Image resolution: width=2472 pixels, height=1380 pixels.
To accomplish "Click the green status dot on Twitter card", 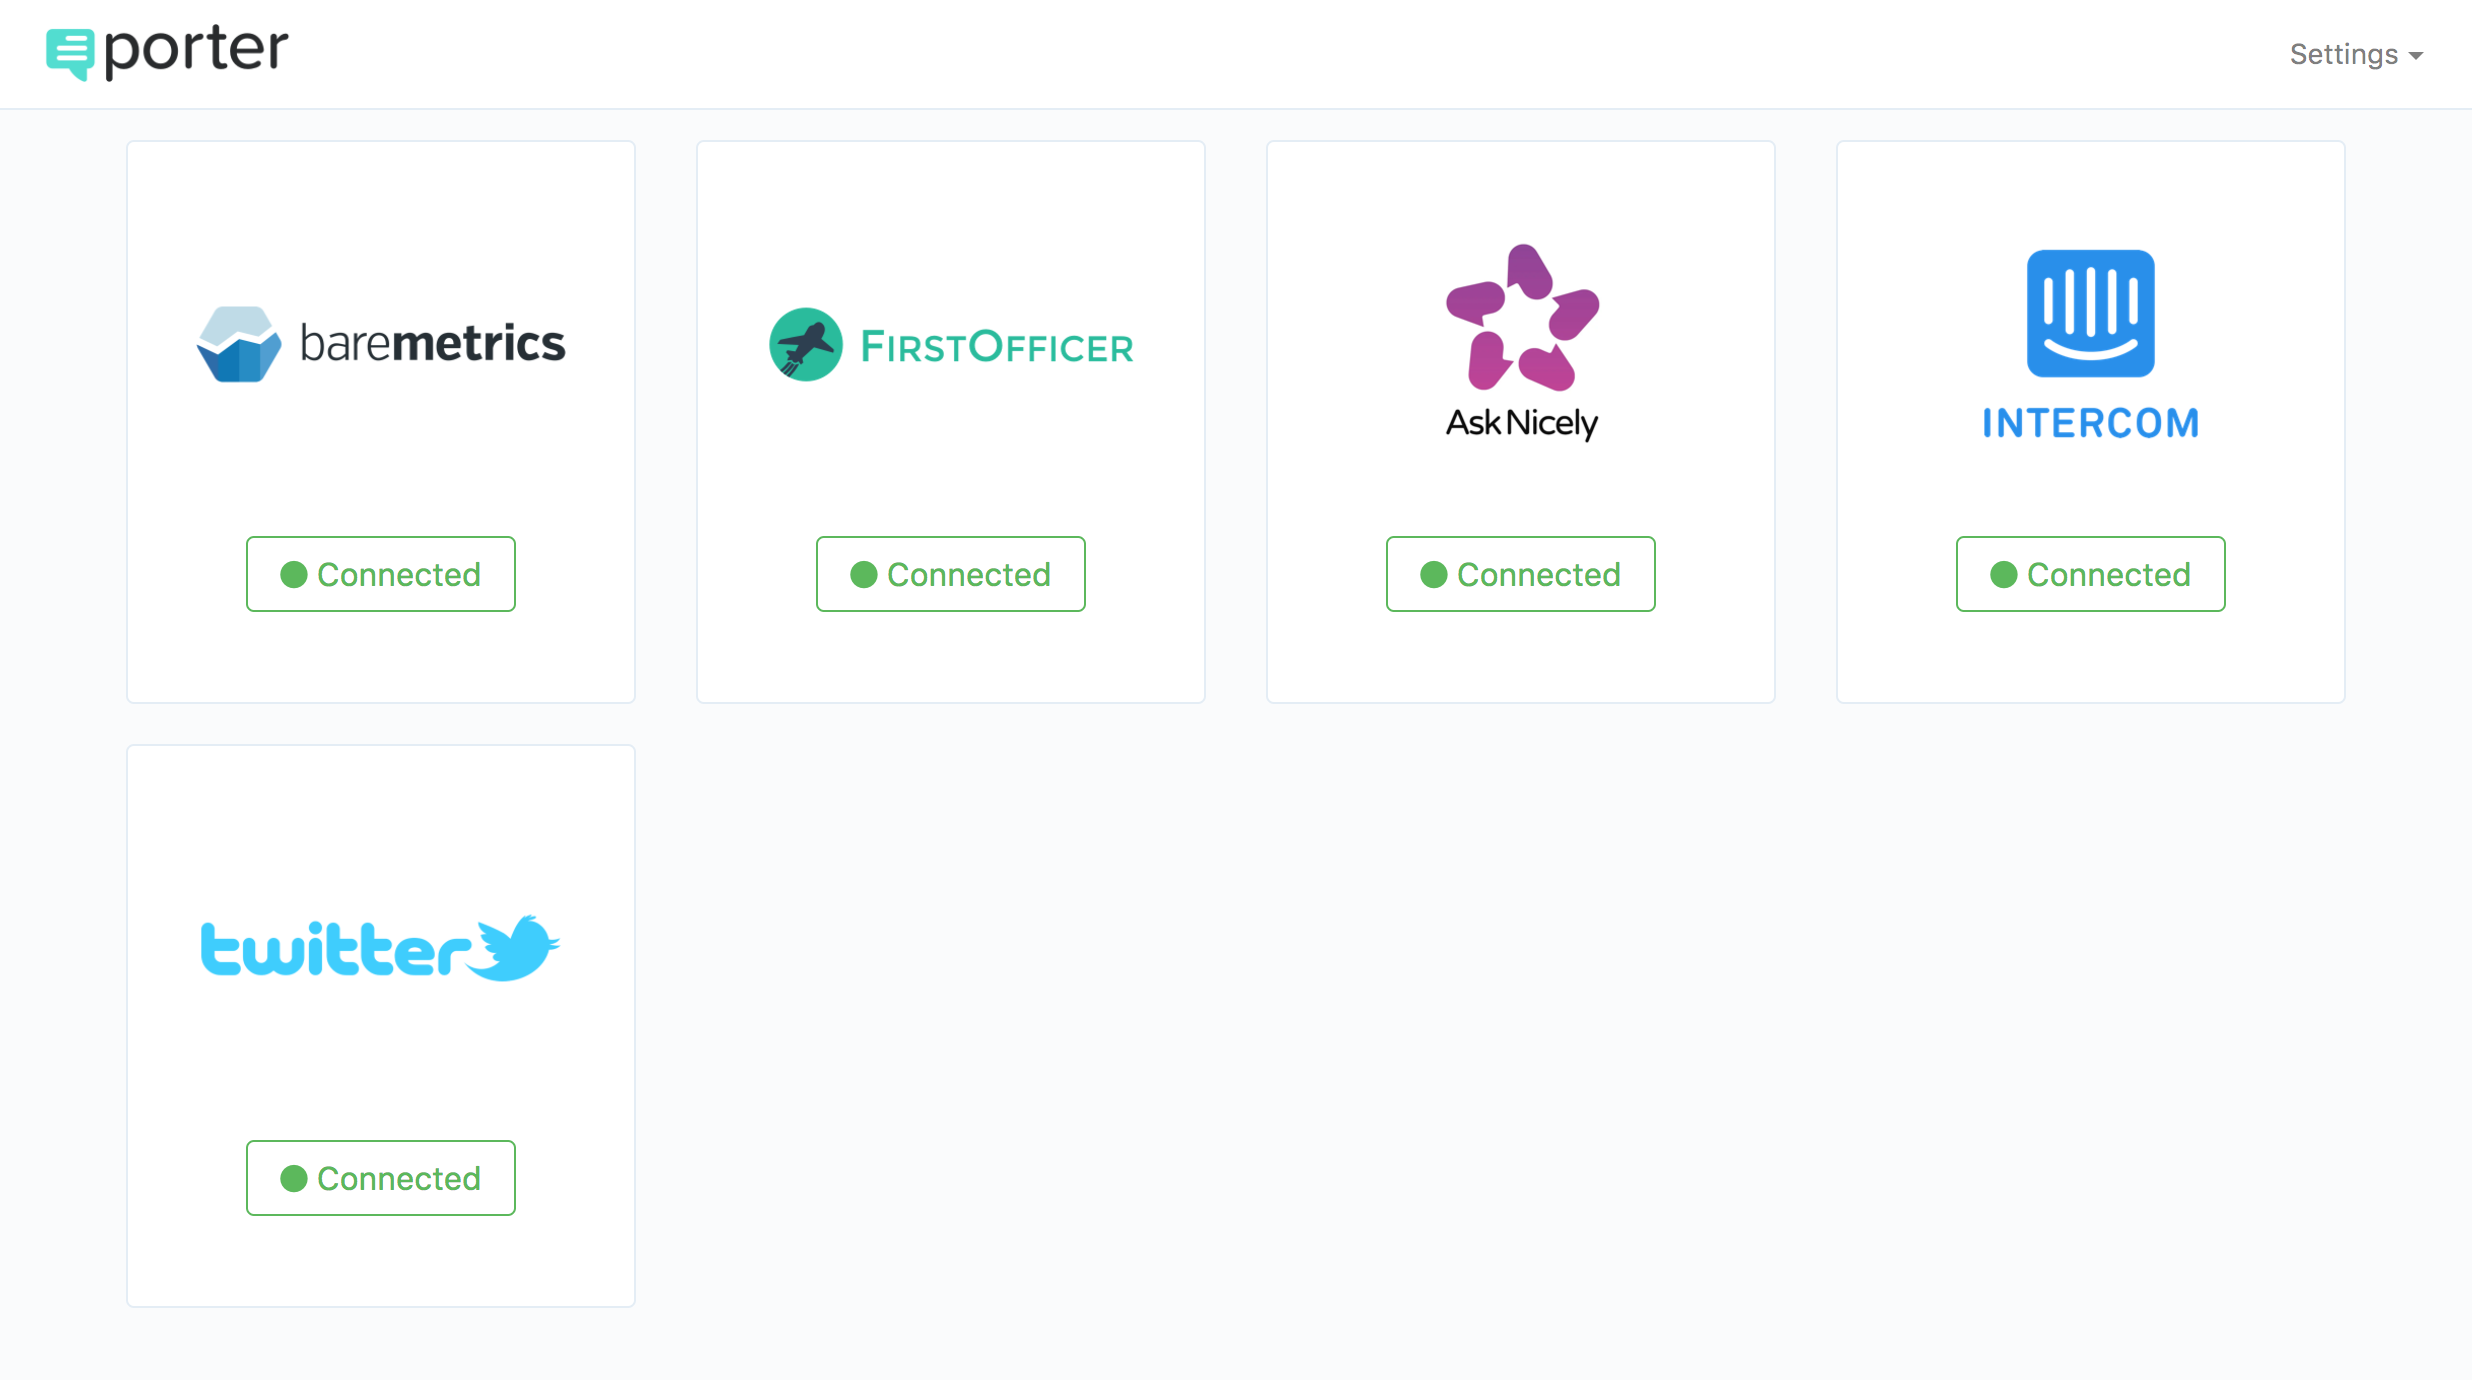I will 295,1178.
